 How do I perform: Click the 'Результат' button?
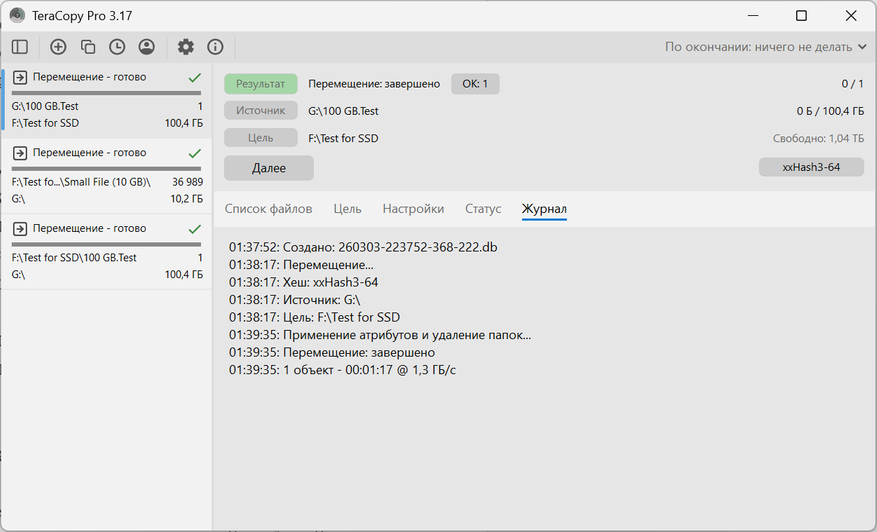pyautogui.click(x=261, y=84)
